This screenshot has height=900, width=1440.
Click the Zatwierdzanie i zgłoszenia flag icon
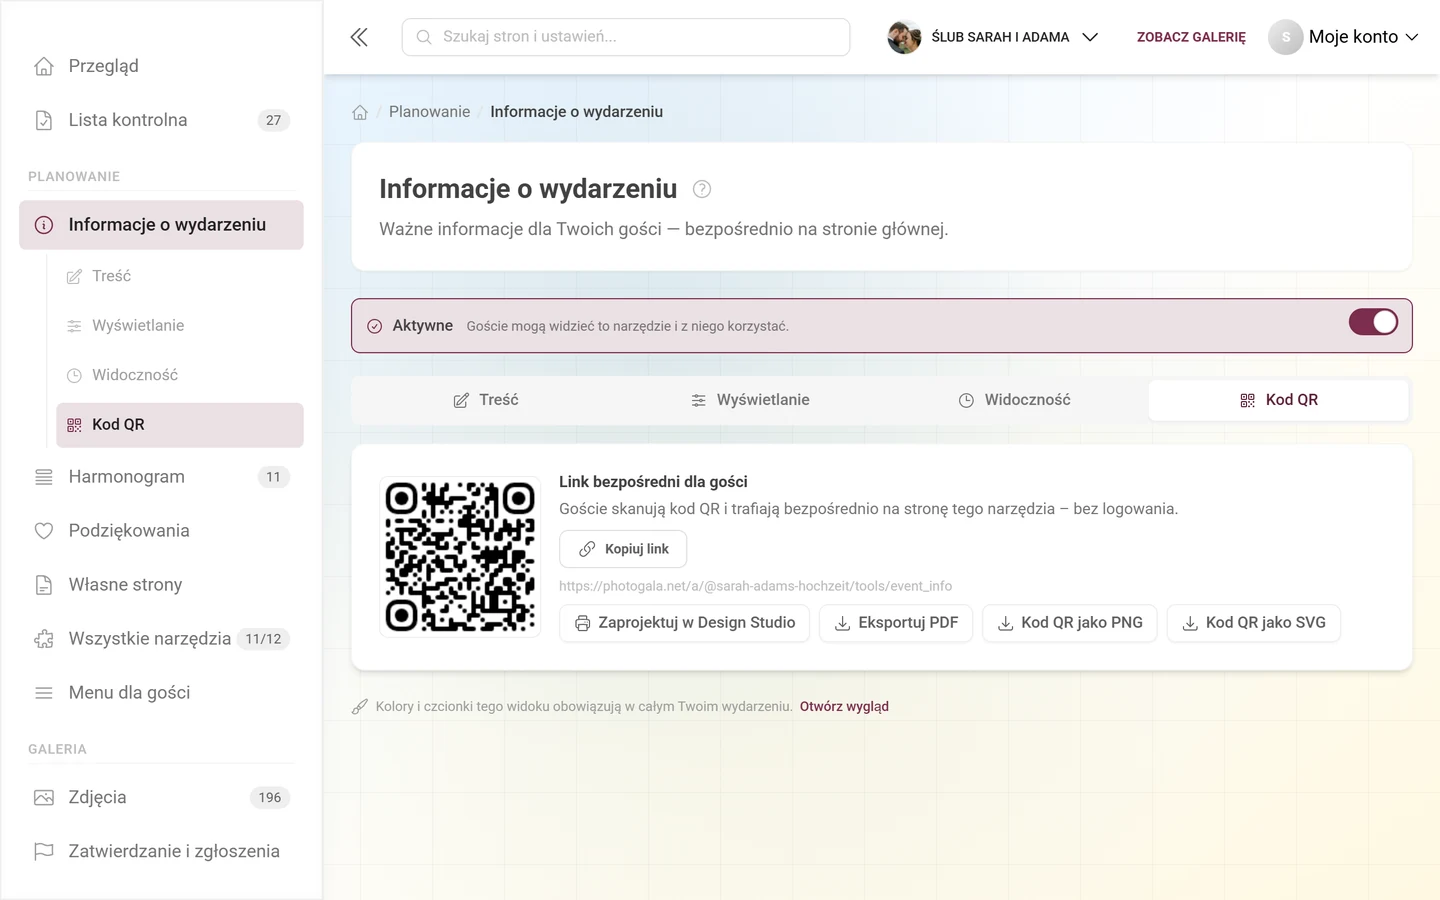pos(44,851)
